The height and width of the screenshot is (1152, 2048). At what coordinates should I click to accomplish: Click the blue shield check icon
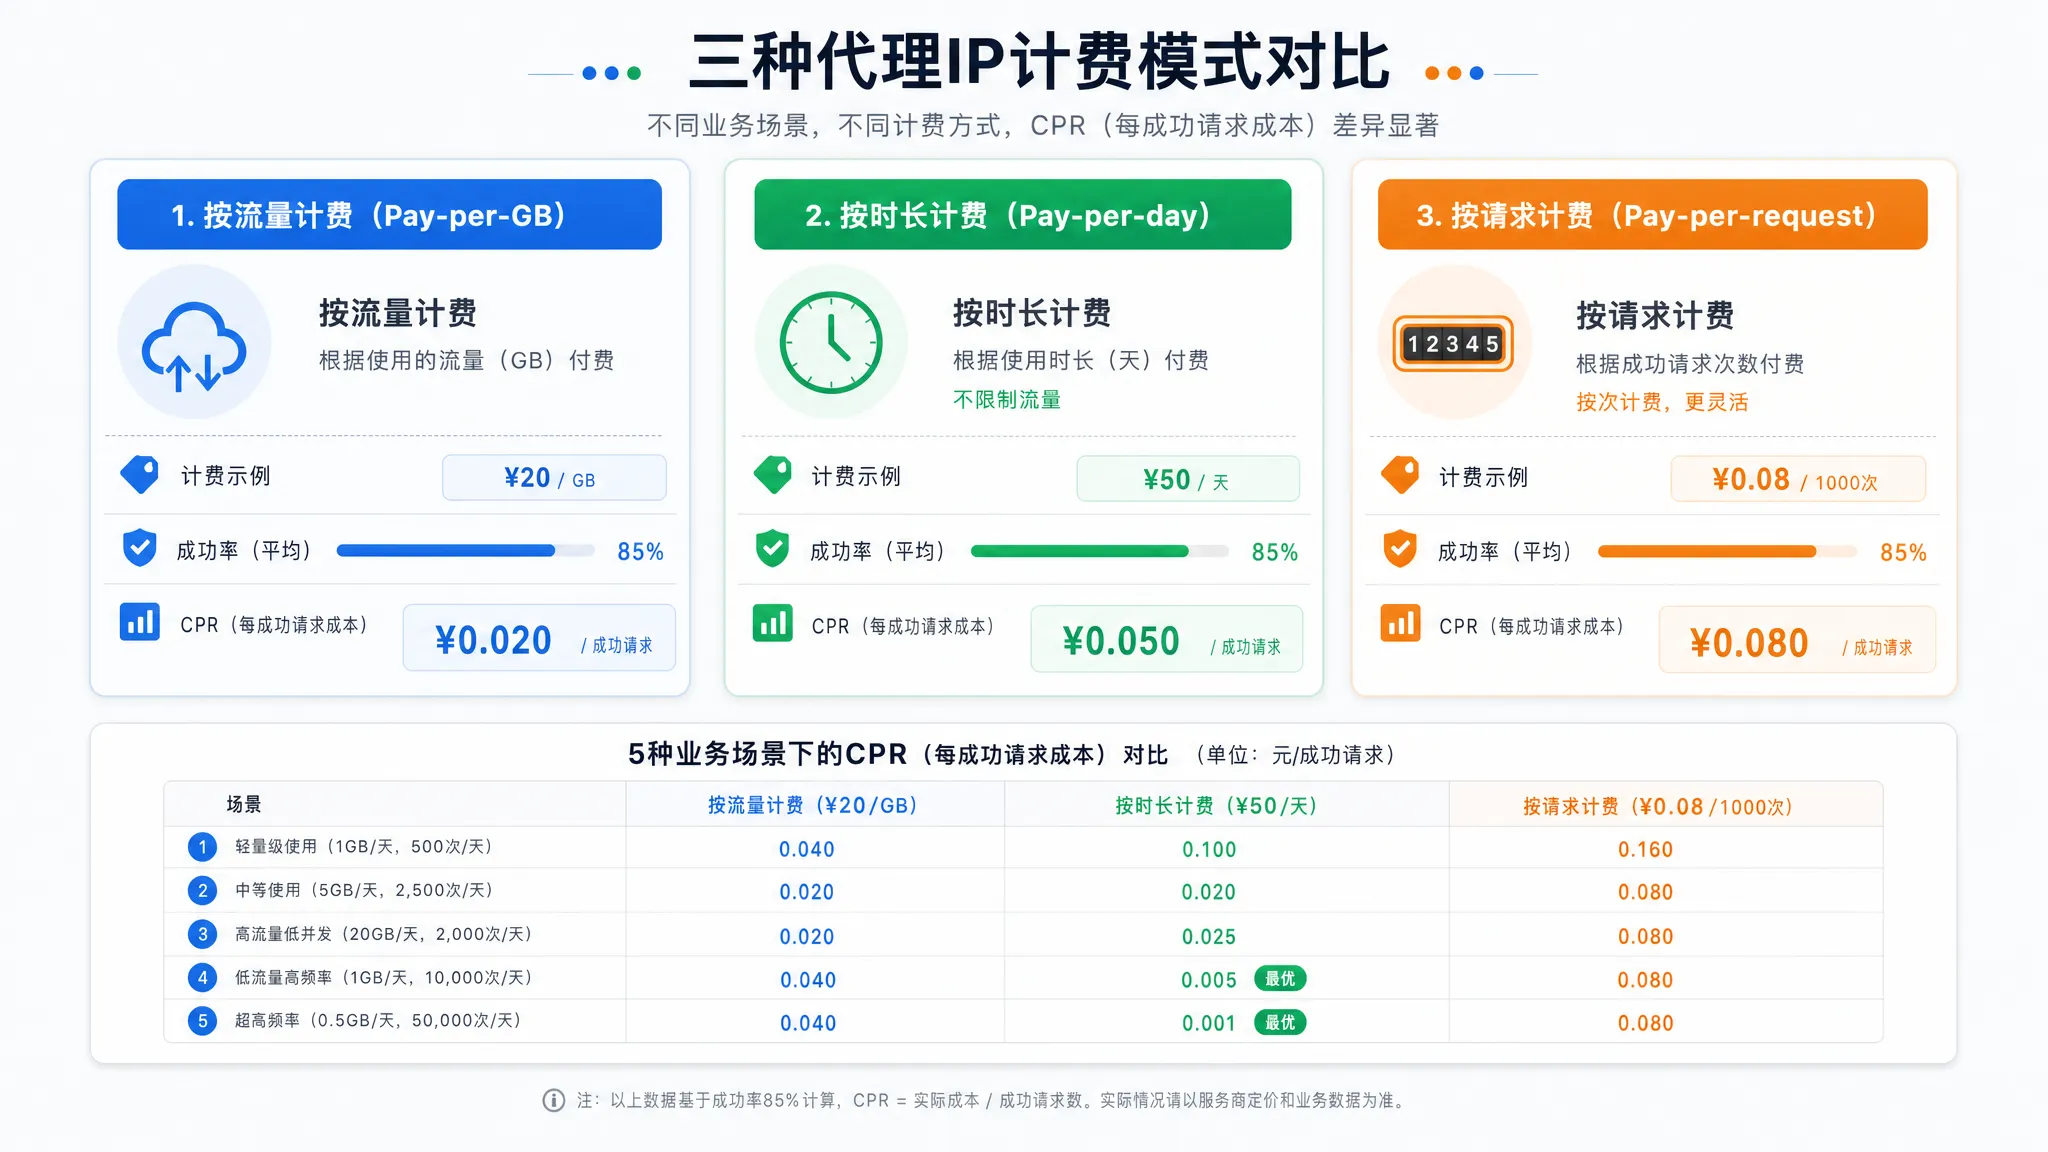(140, 548)
